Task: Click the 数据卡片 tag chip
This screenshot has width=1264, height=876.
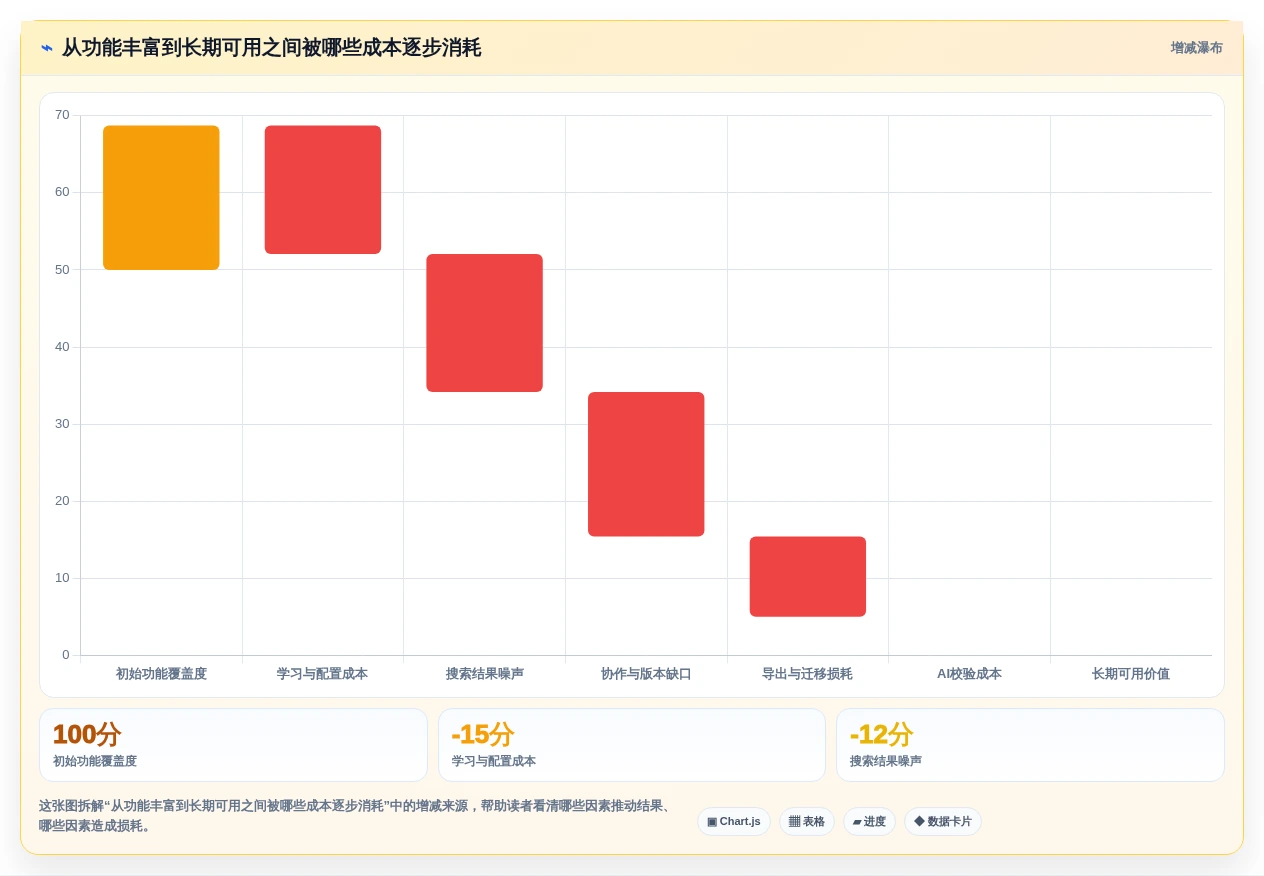Action: (943, 822)
